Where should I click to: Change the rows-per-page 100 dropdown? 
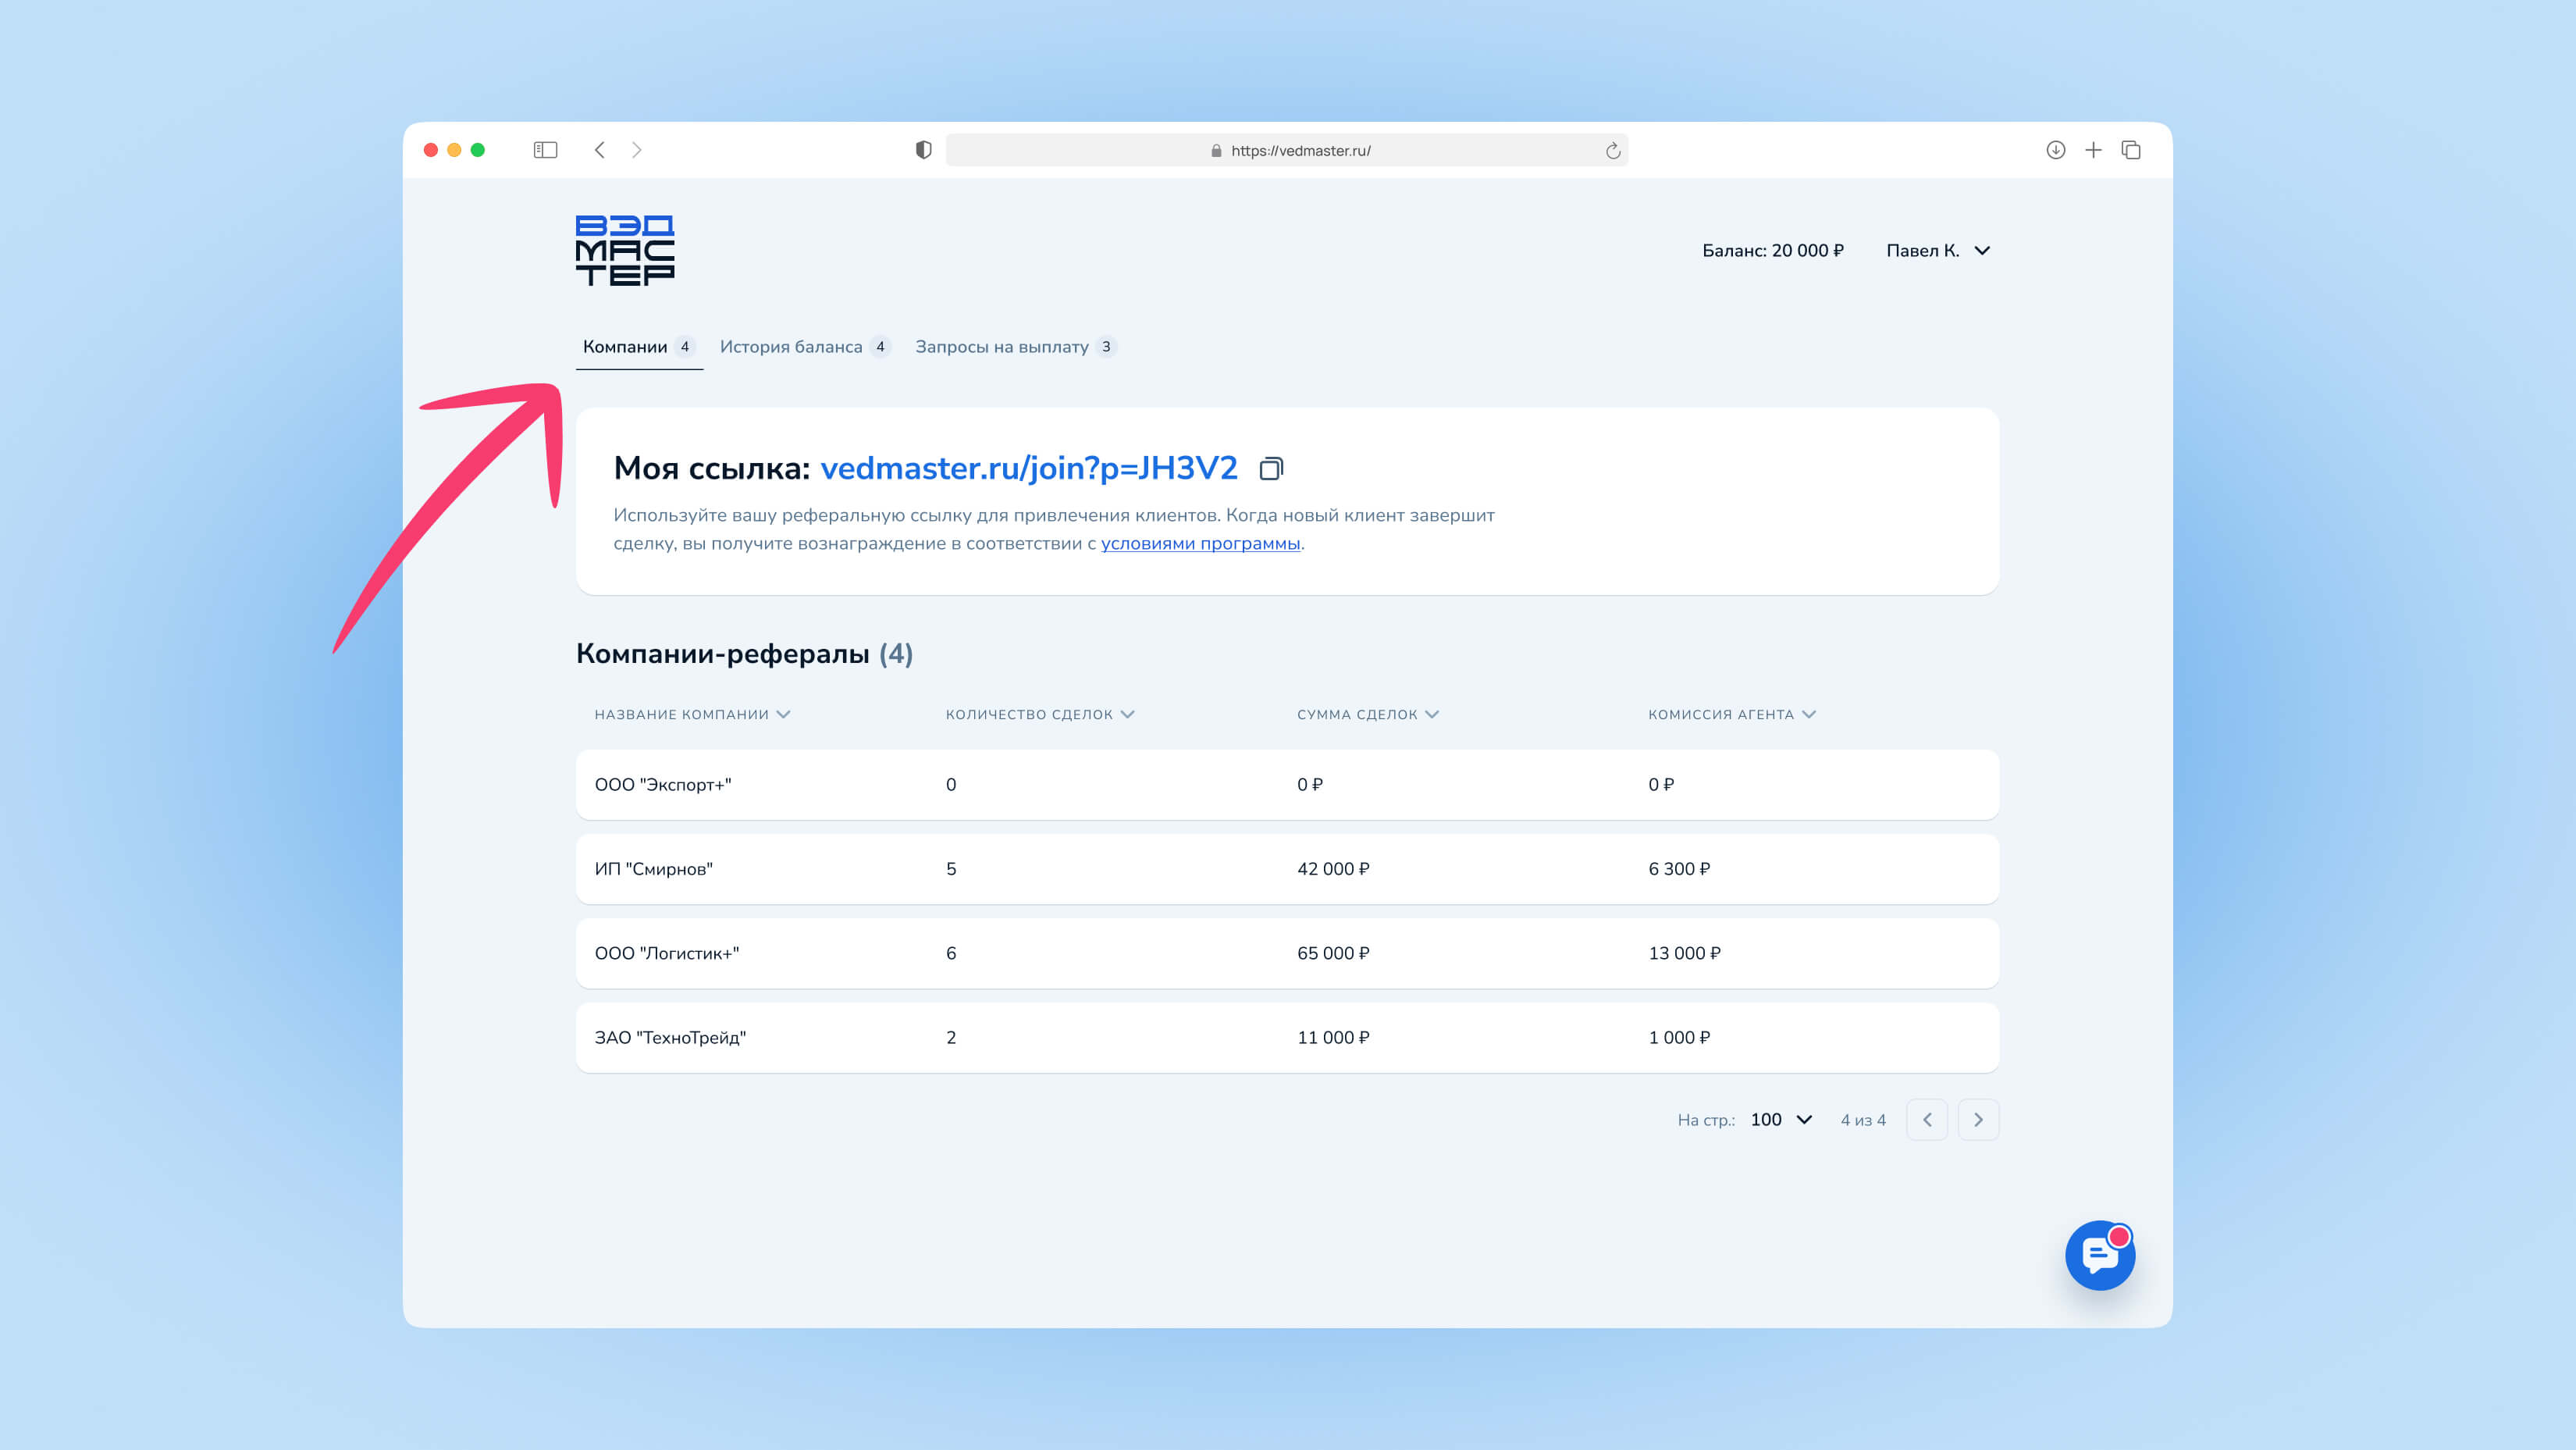1781,1119
